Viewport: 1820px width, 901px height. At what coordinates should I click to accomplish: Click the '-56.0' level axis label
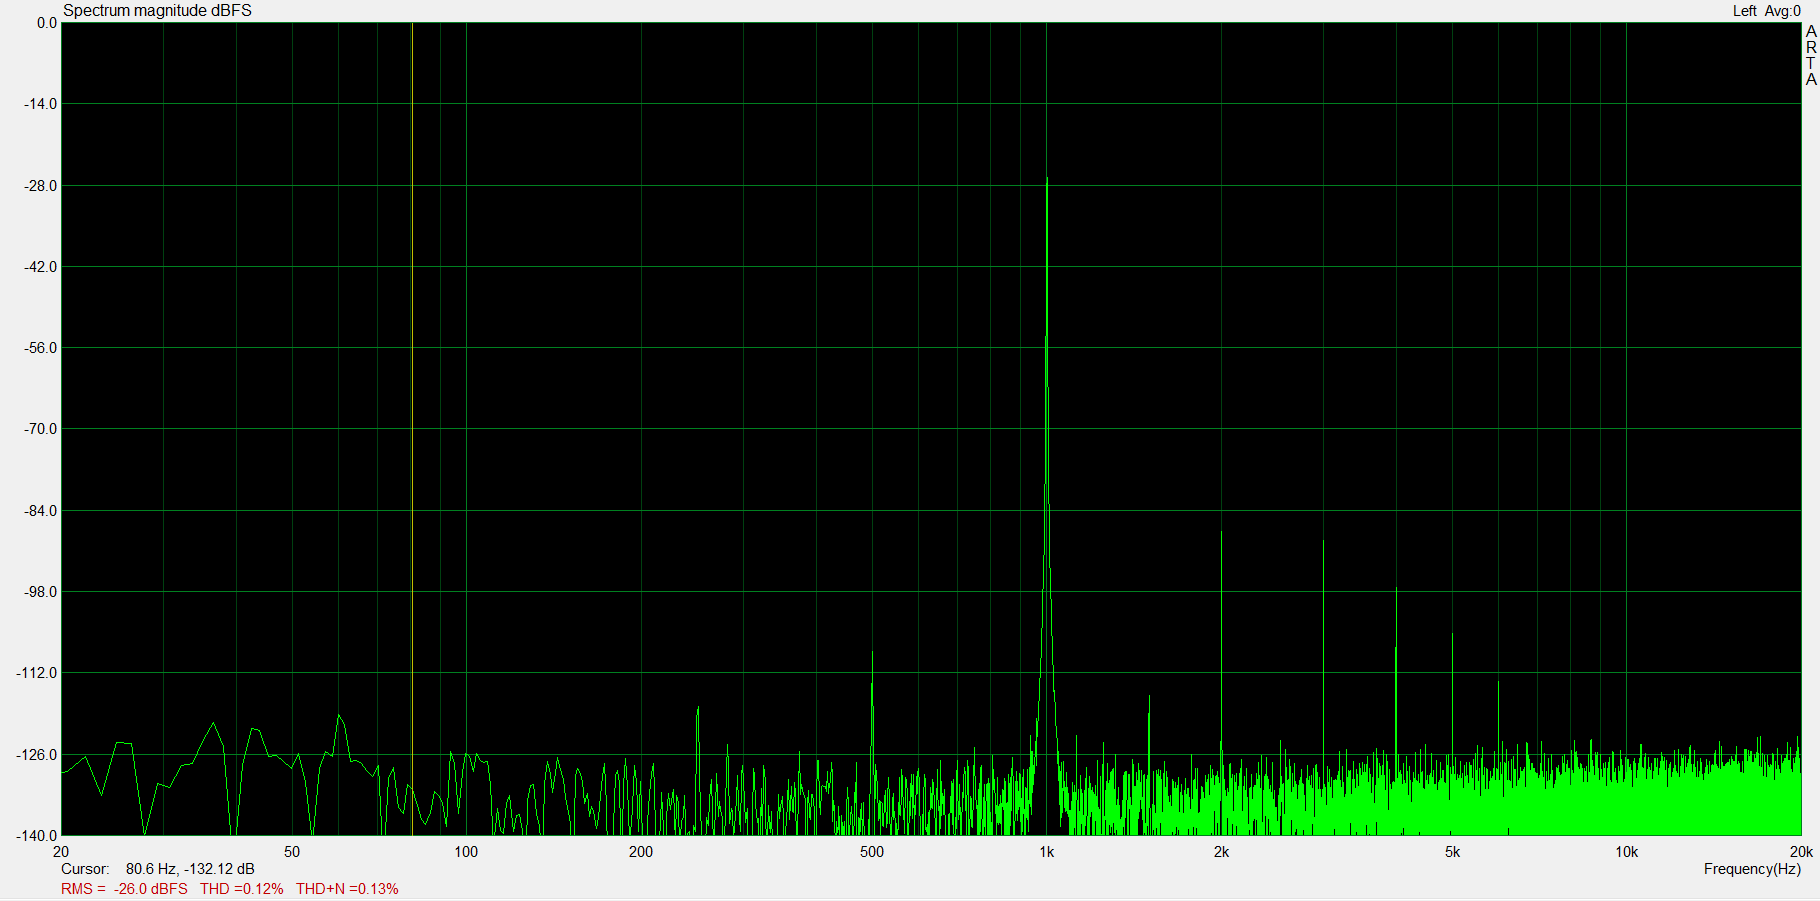41,348
